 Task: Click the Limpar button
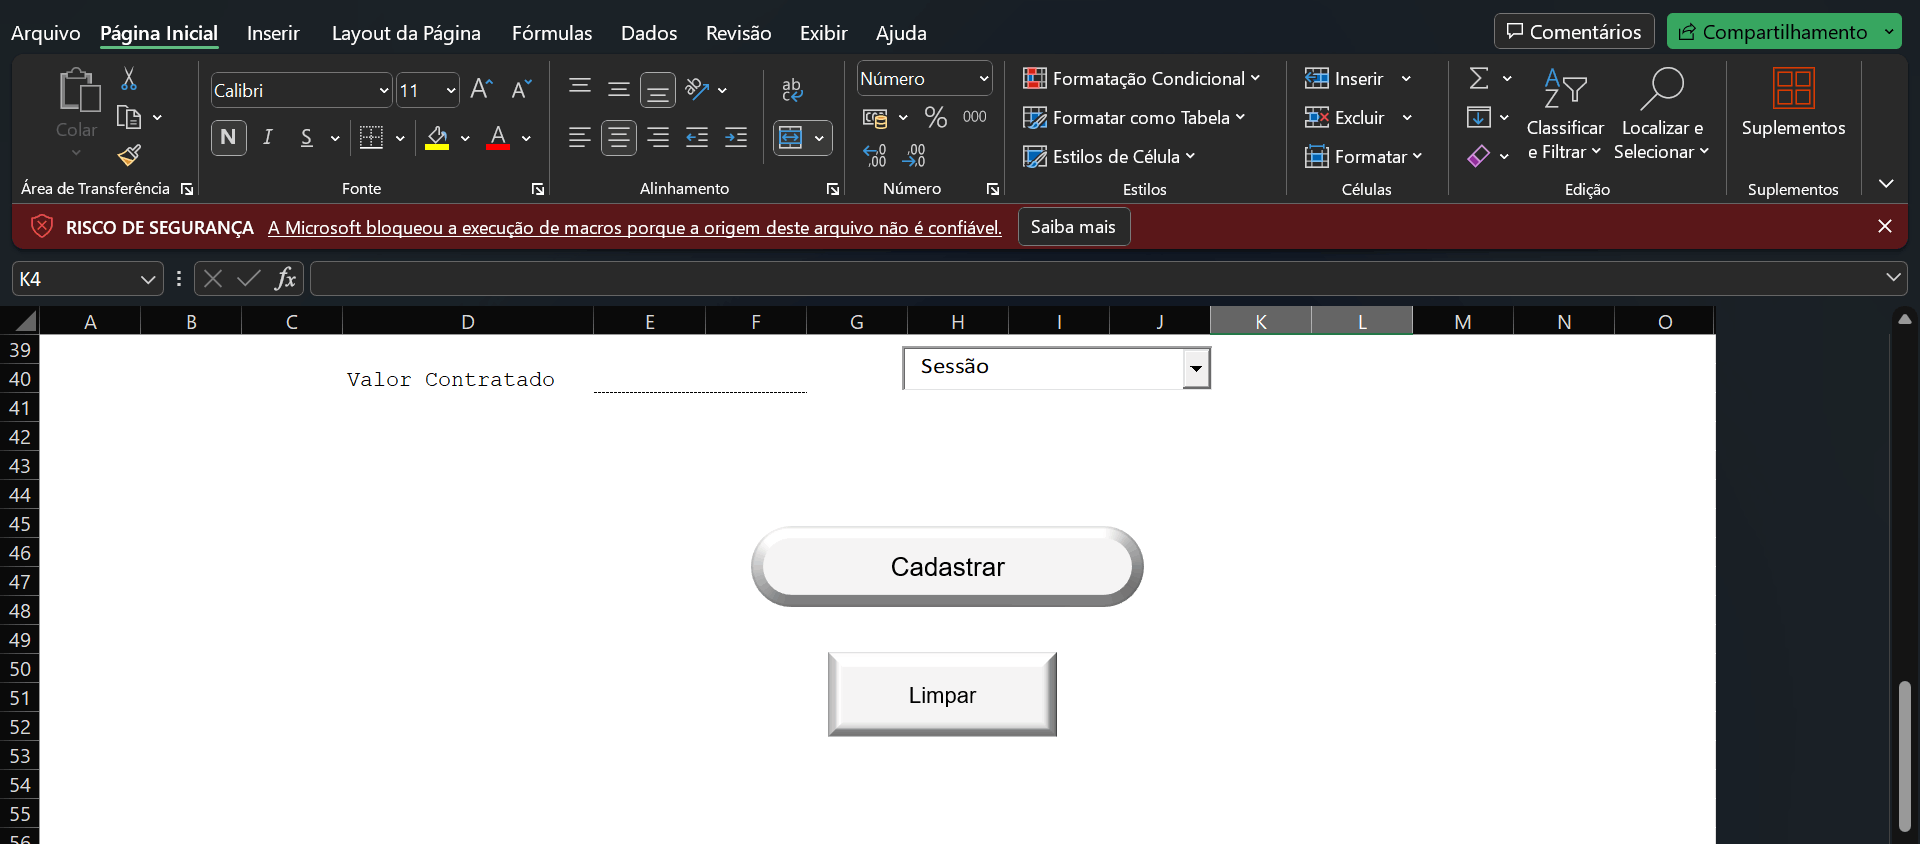pyautogui.click(x=942, y=695)
